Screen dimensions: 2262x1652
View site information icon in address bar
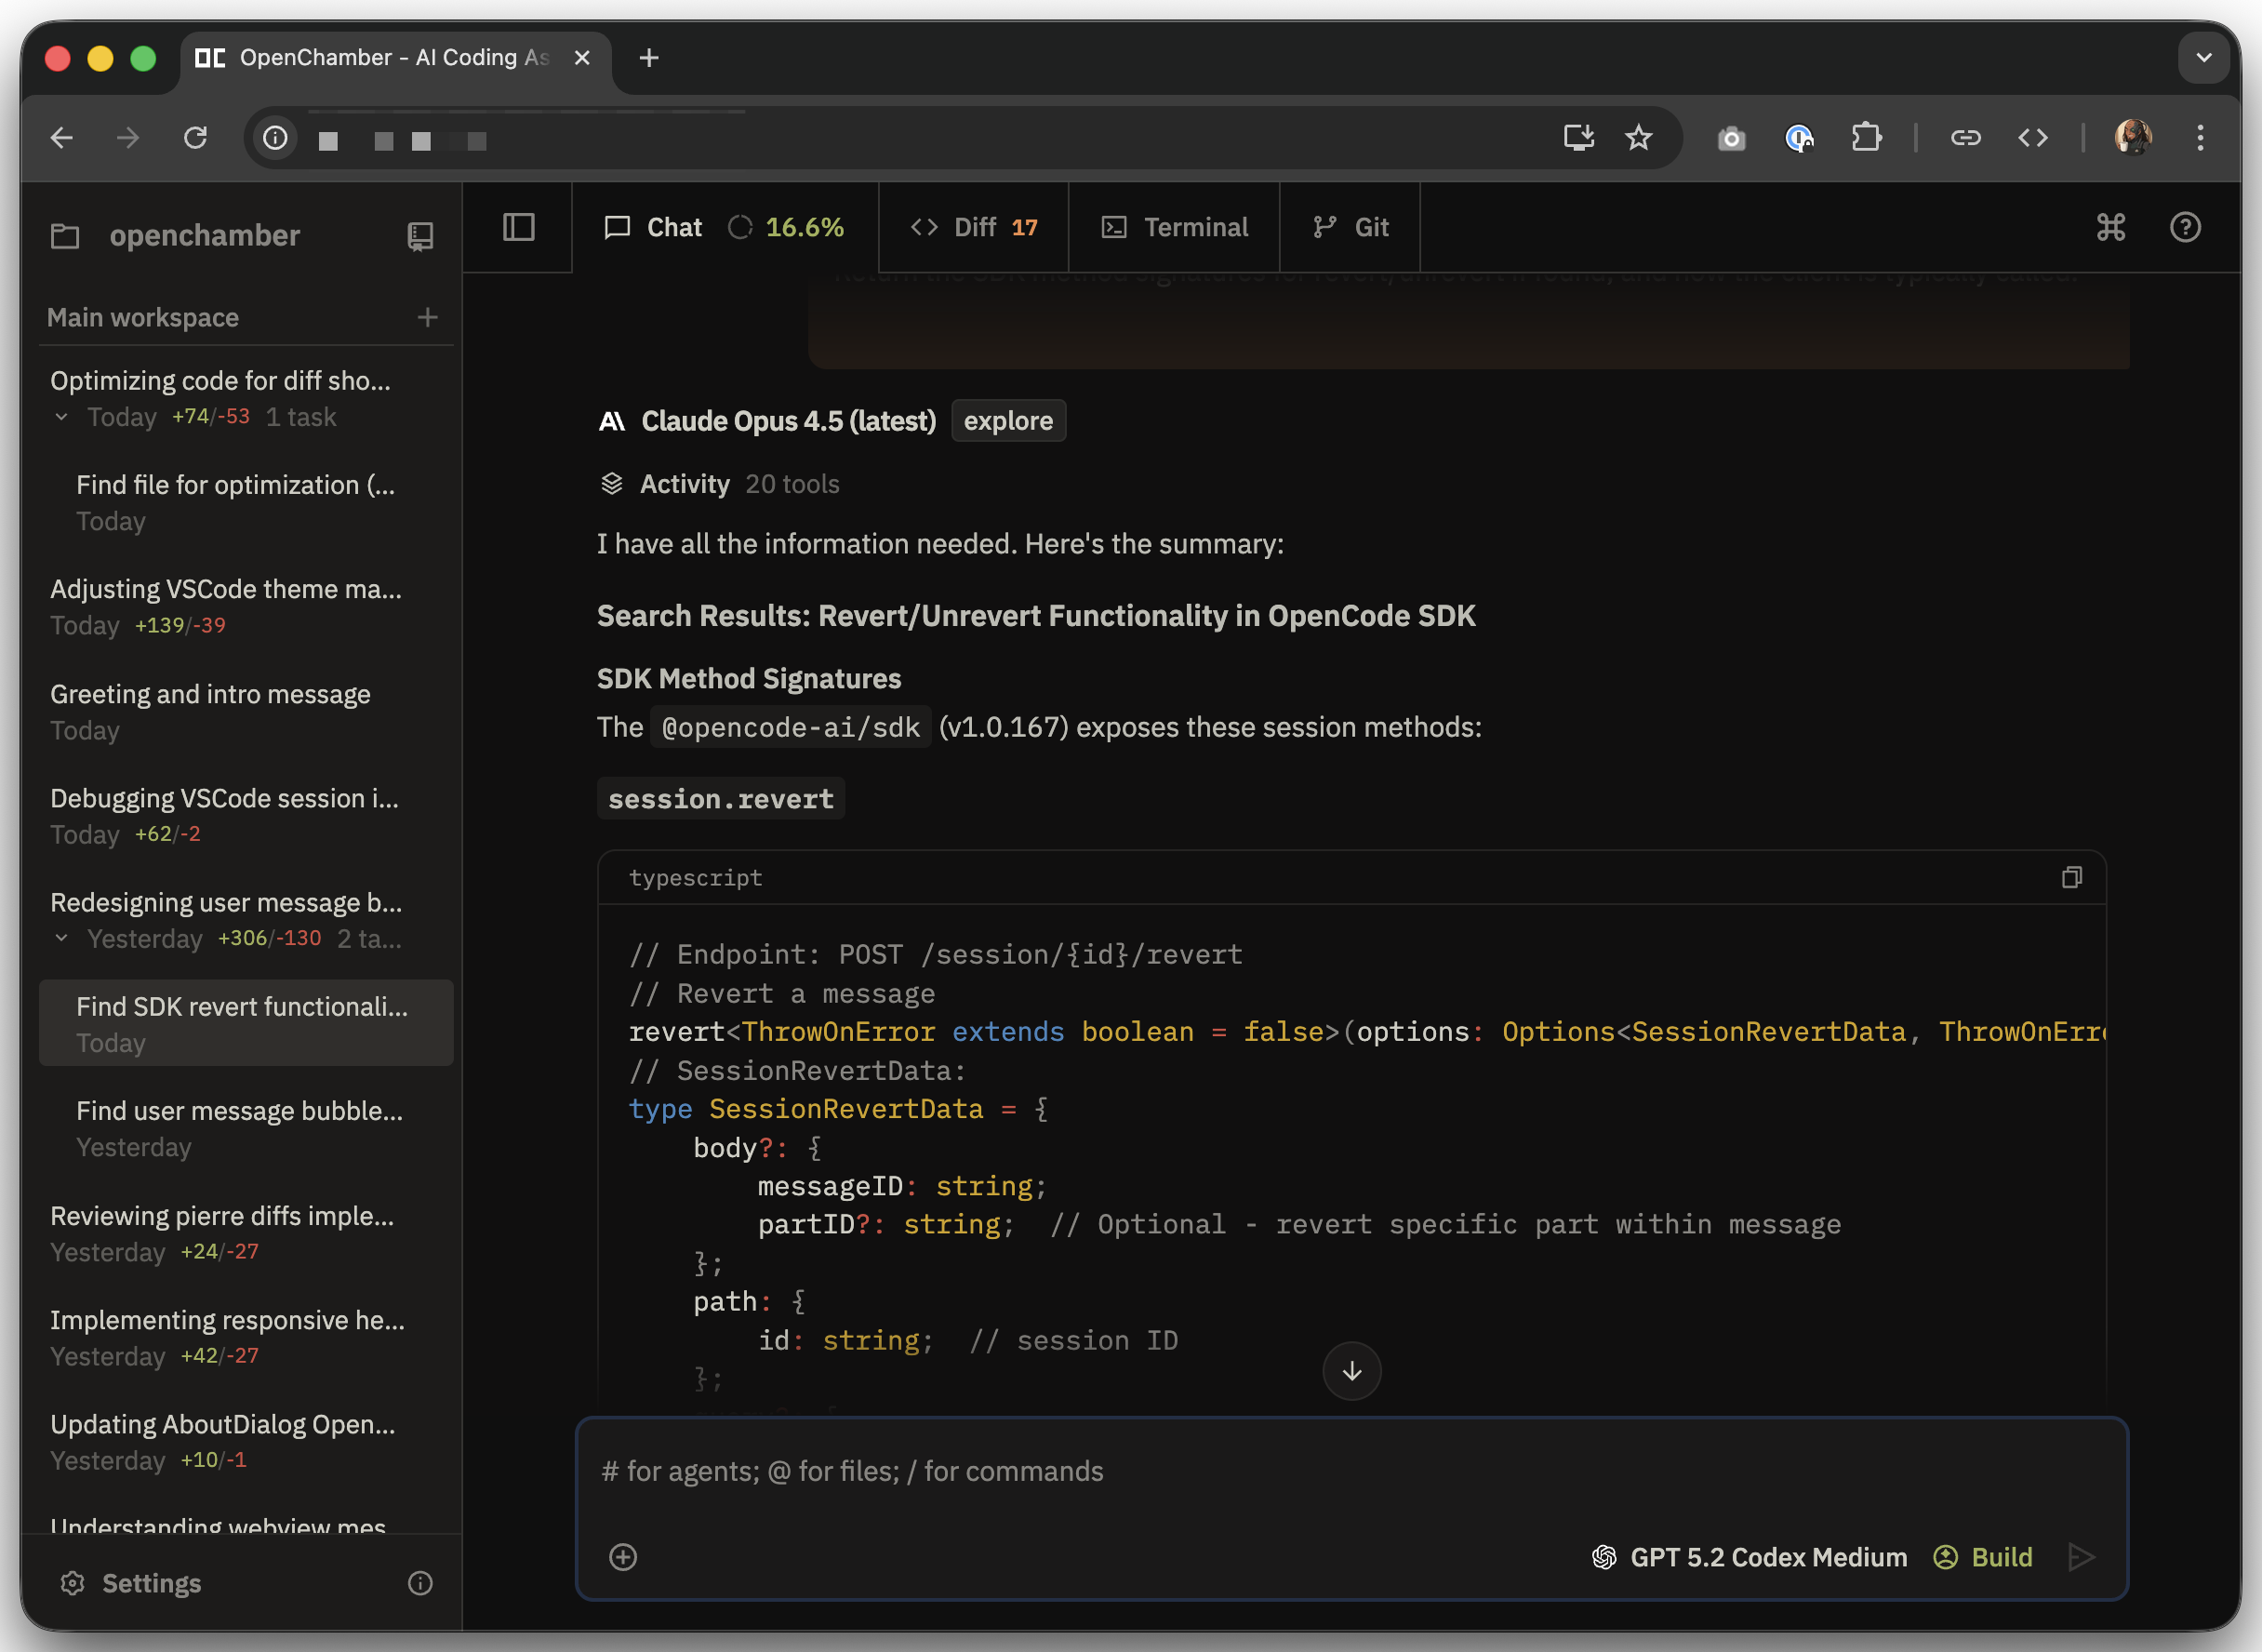[275, 138]
